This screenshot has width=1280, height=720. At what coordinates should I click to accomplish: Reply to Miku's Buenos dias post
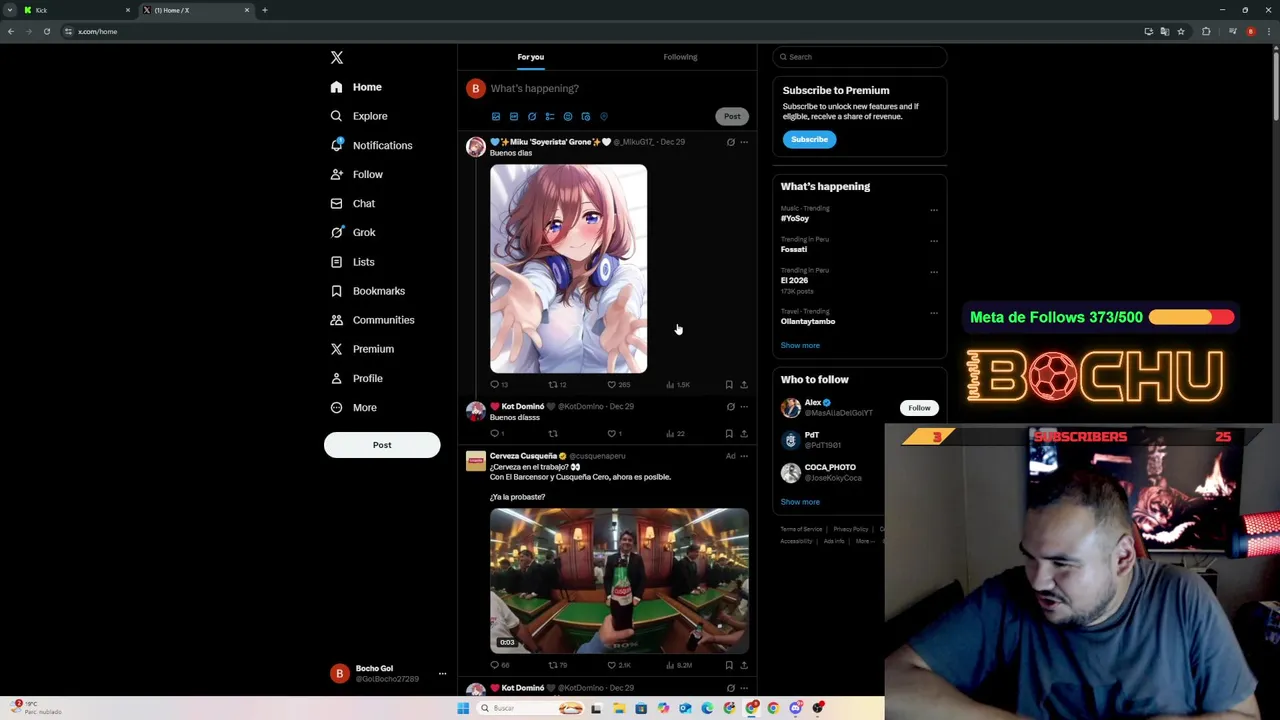coord(498,384)
